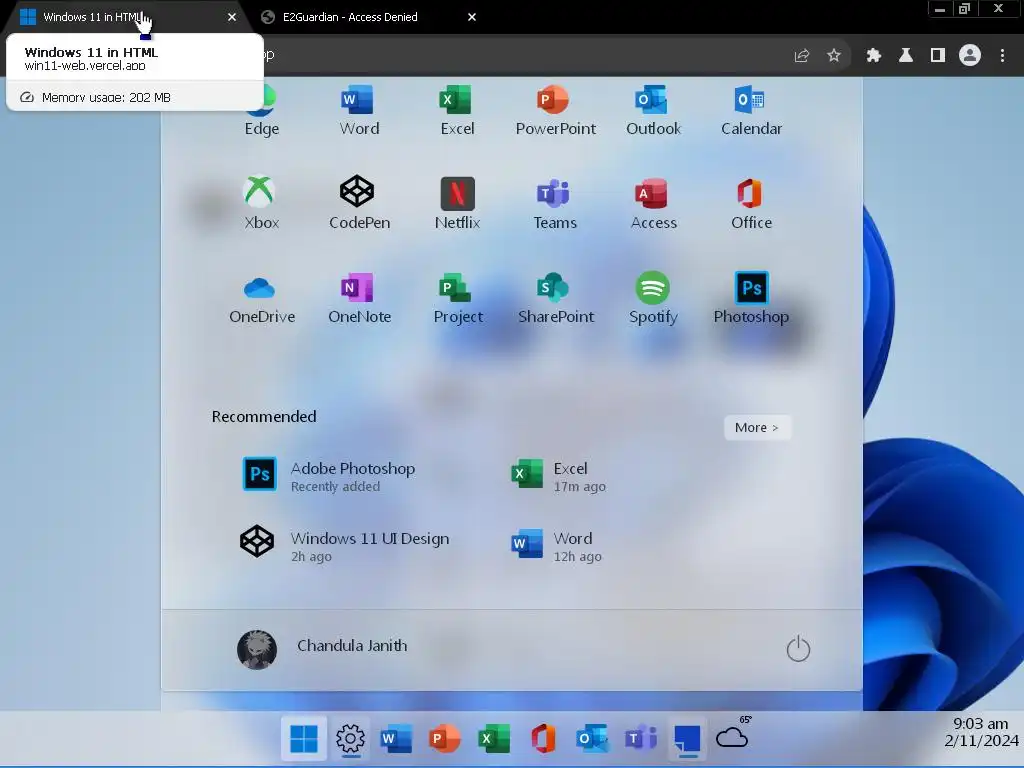
Task: Click the Chandula Janith user profile
Action: pyautogui.click(x=322, y=648)
